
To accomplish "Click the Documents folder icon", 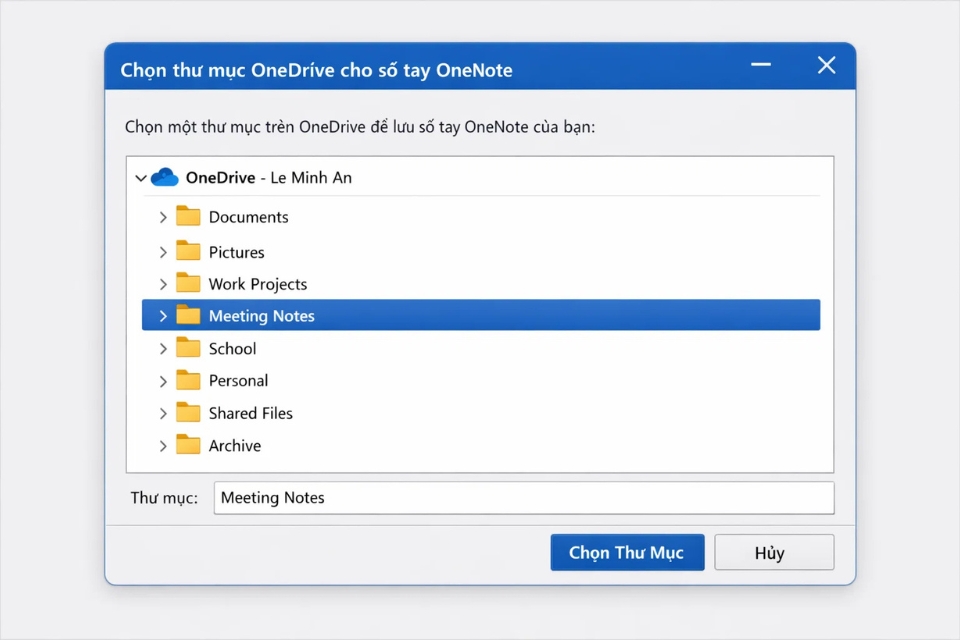I will point(190,217).
